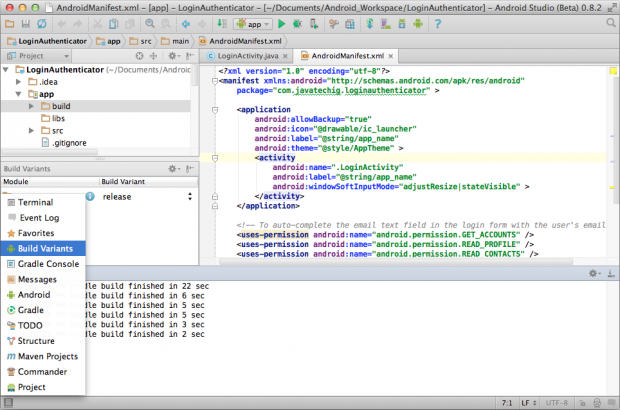Click the Synchronize toolbar icon
Image resolution: width=620 pixels, height=410 pixels.
pos(42,24)
